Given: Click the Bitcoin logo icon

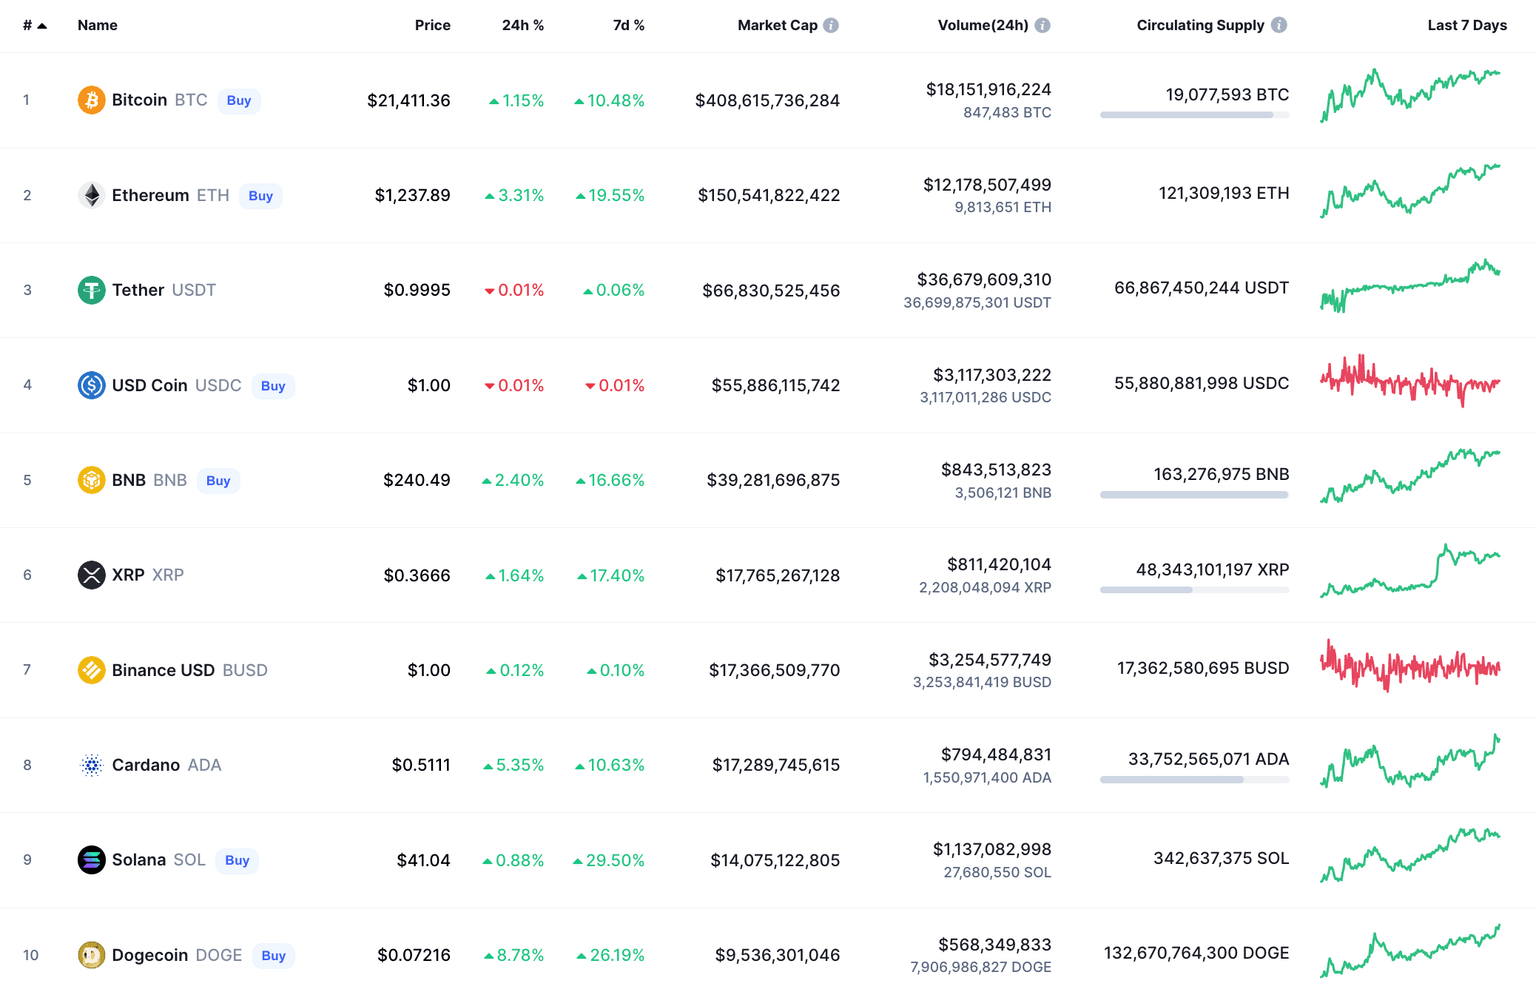Looking at the screenshot, I should [91, 100].
